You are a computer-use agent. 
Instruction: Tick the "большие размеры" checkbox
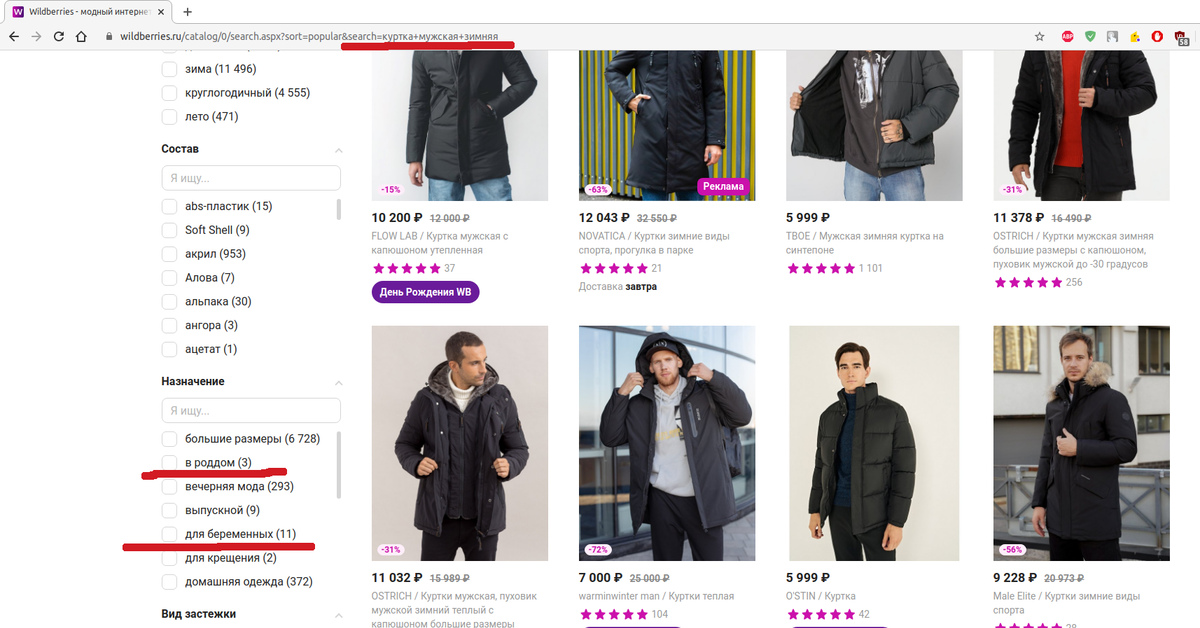click(x=169, y=439)
